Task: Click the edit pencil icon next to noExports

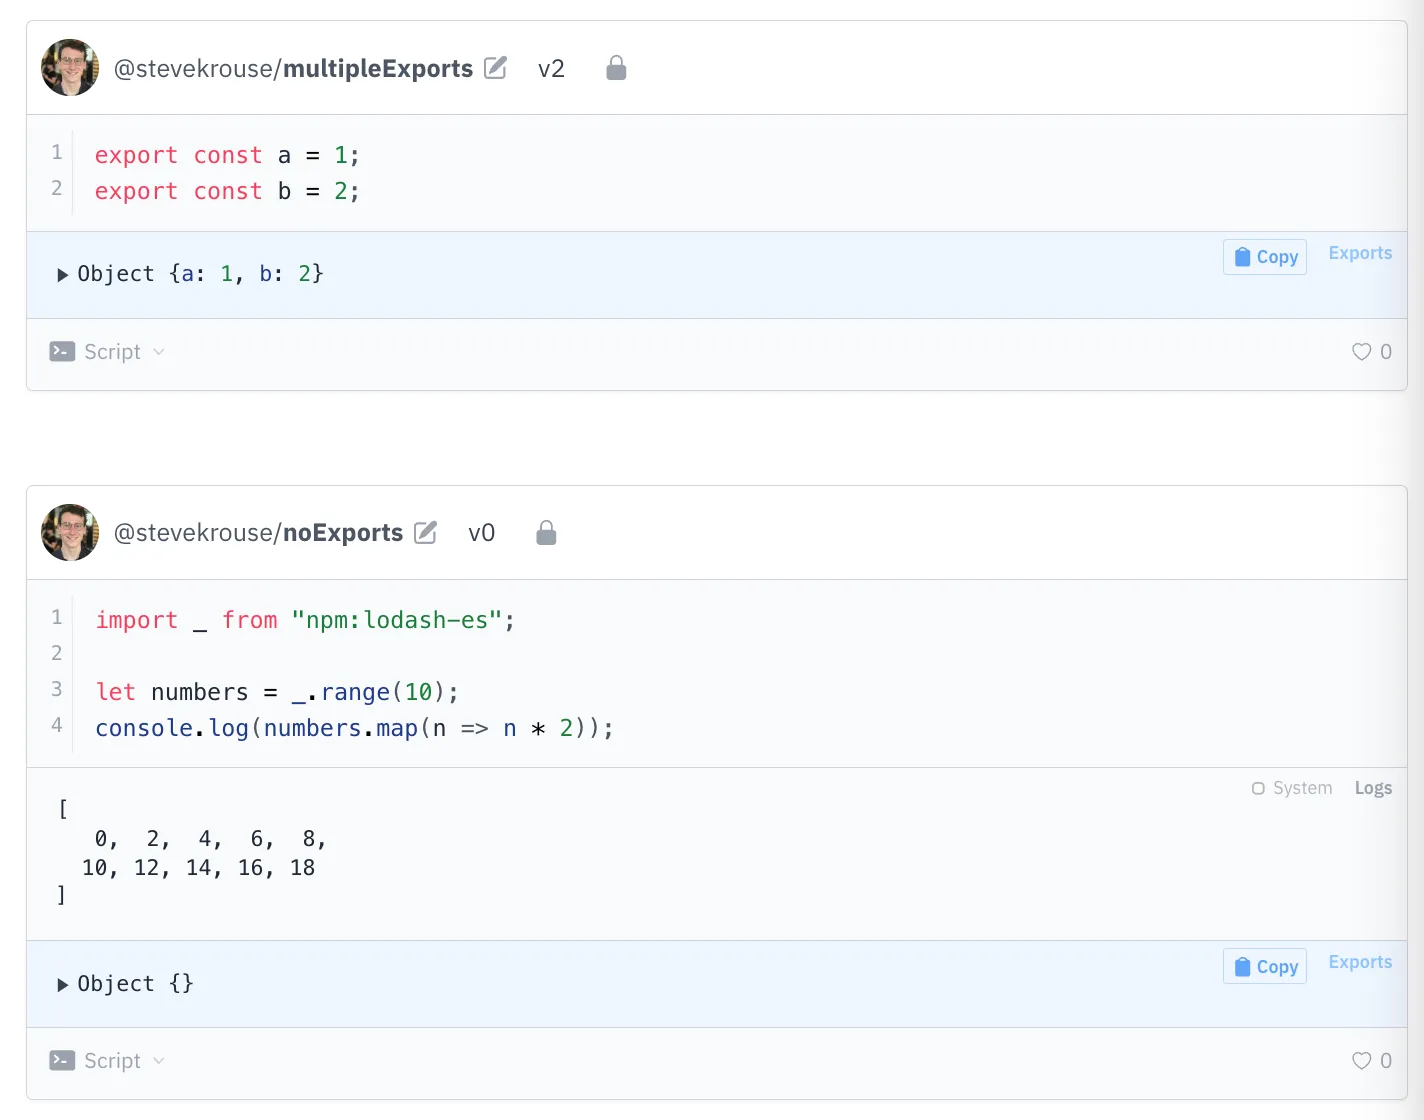Action: click(425, 533)
